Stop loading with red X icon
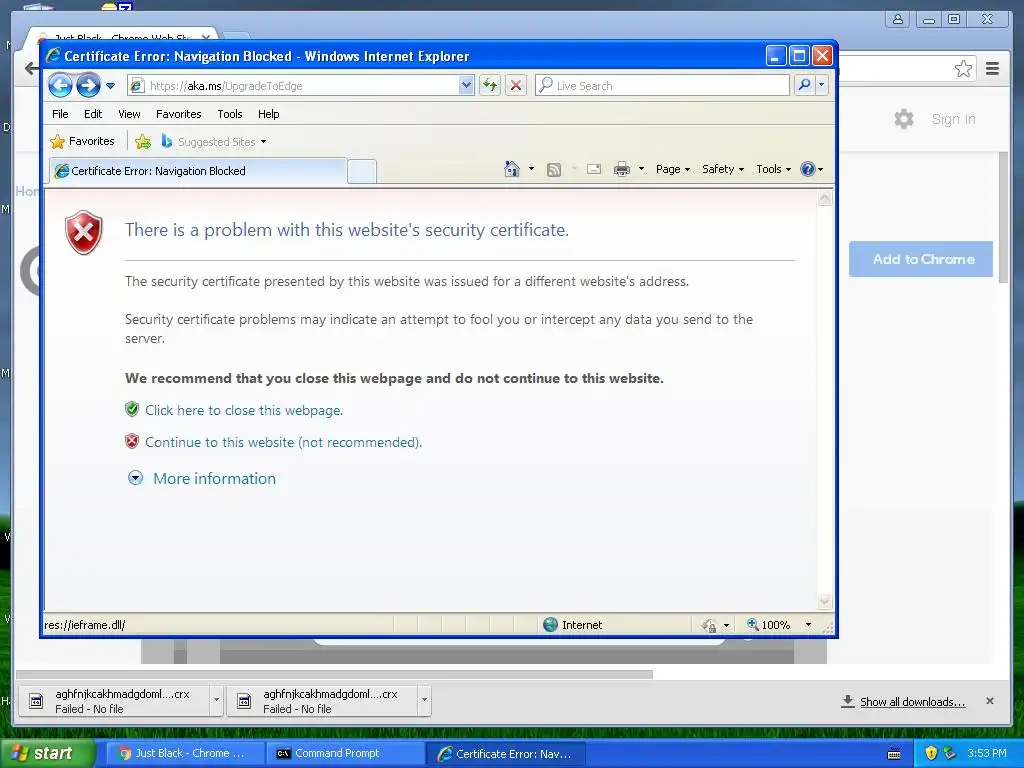Screen dimensions: 1024x768 [516, 86]
